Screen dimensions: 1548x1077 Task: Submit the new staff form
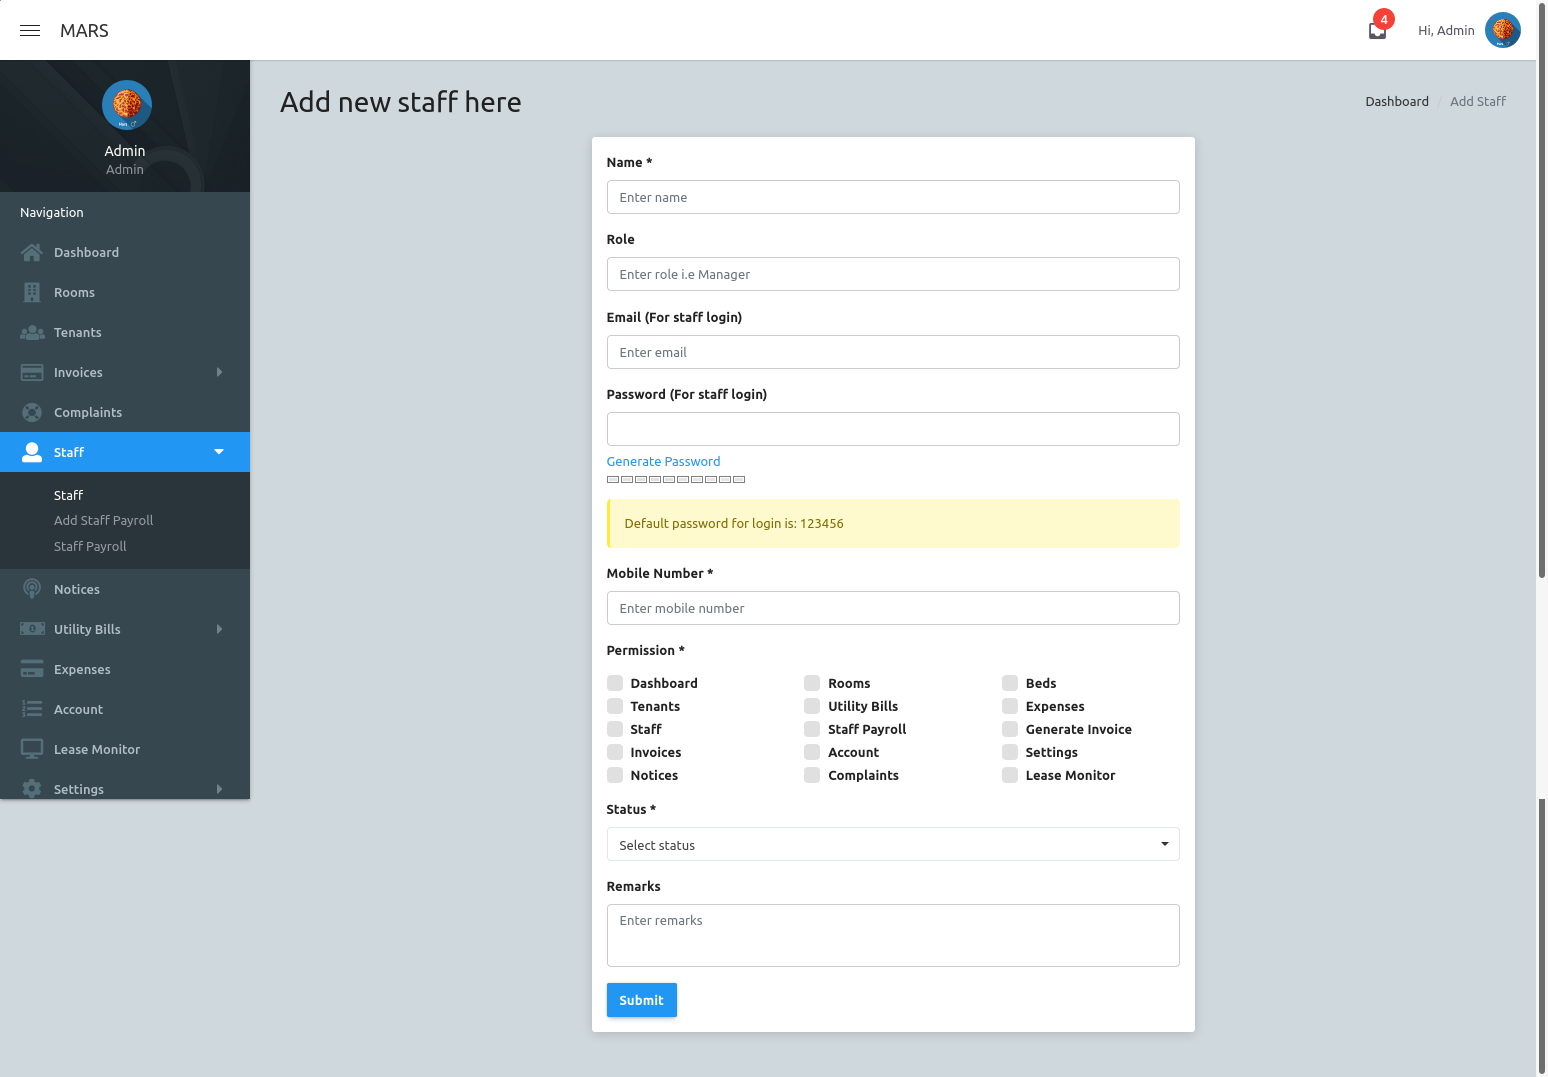tap(641, 1000)
